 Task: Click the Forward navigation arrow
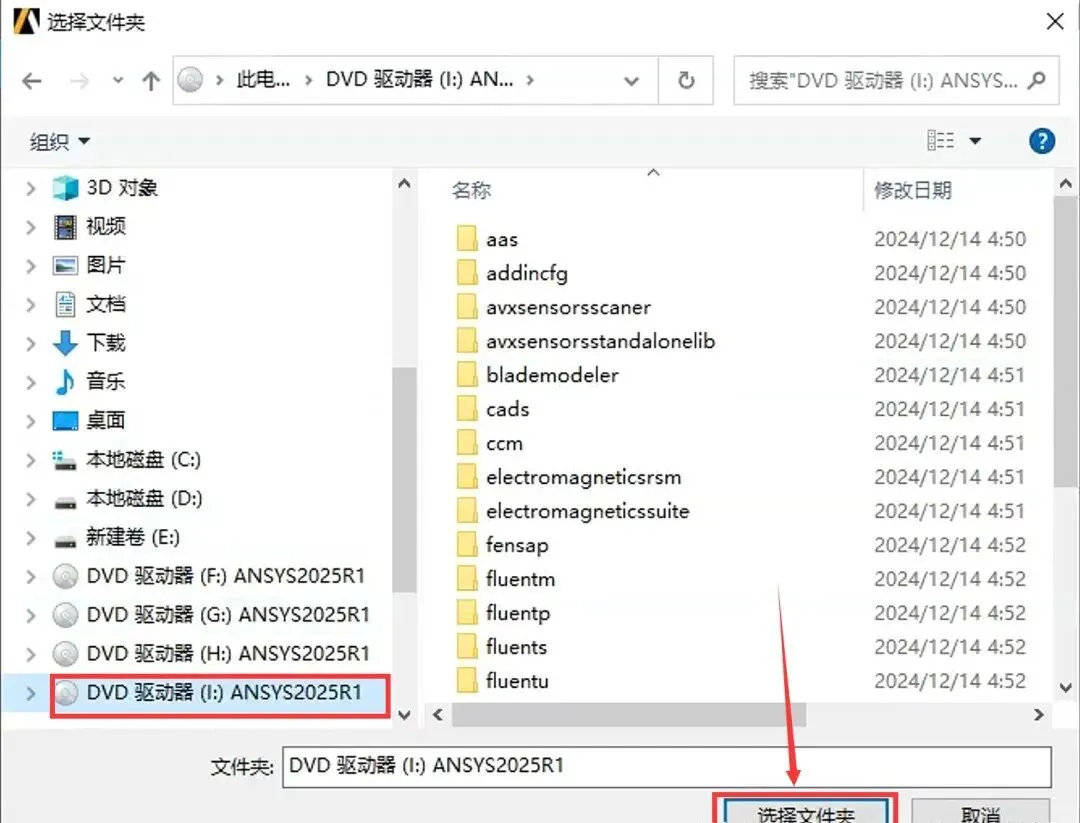[79, 81]
